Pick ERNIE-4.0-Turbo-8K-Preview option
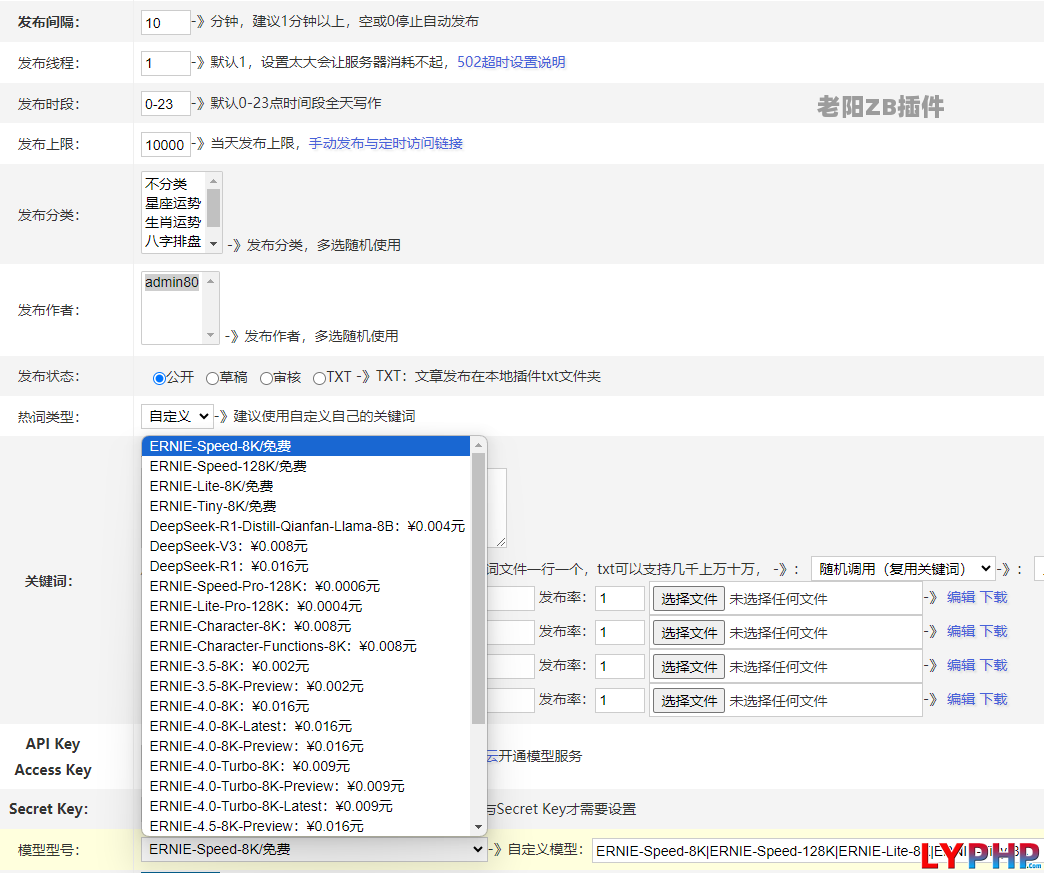 tap(306, 786)
